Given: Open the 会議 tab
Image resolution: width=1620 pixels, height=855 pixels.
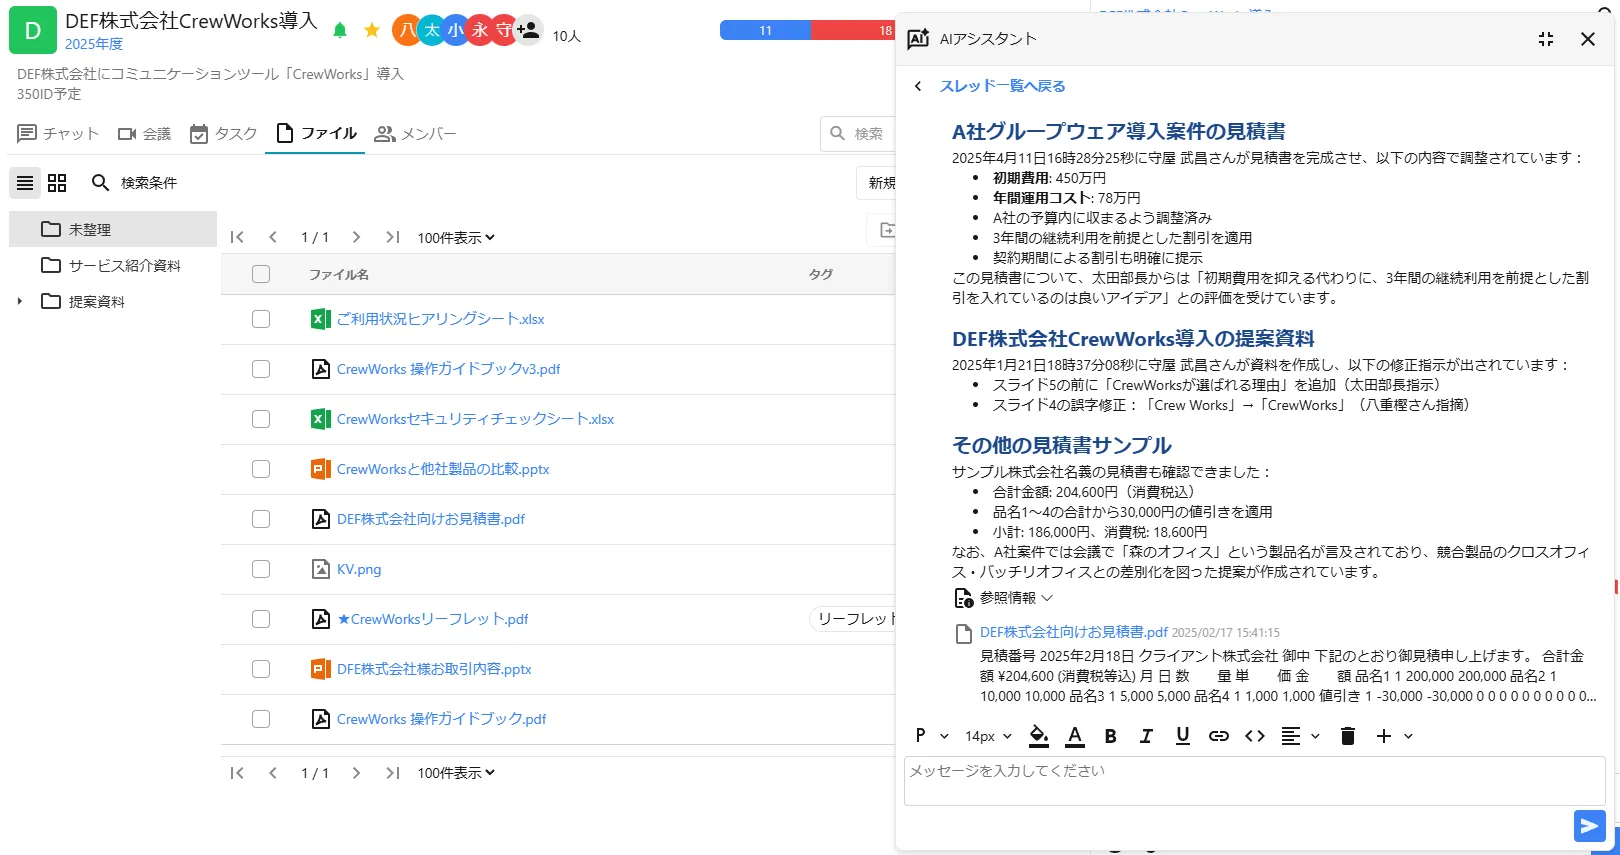Looking at the screenshot, I should [144, 134].
